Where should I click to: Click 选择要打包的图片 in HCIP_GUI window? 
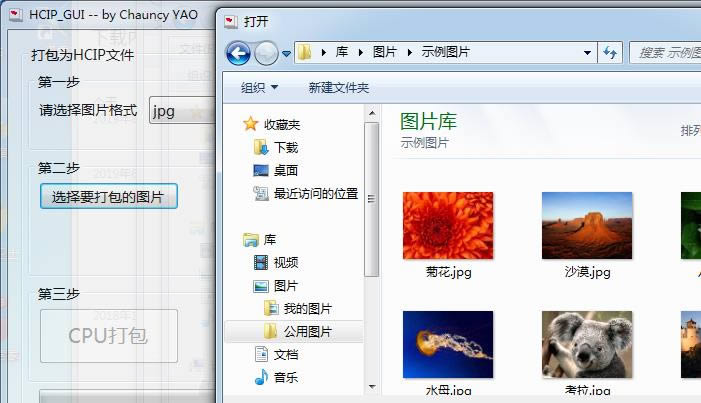click(x=109, y=196)
